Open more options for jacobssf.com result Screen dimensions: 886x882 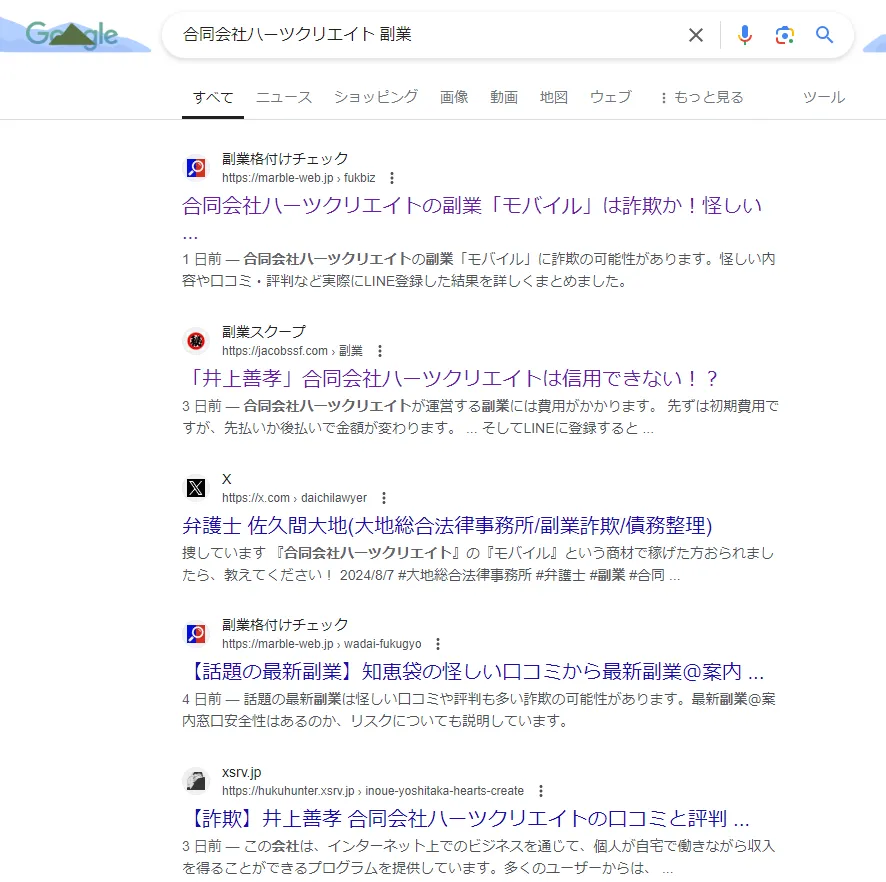pyautogui.click(x=379, y=351)
